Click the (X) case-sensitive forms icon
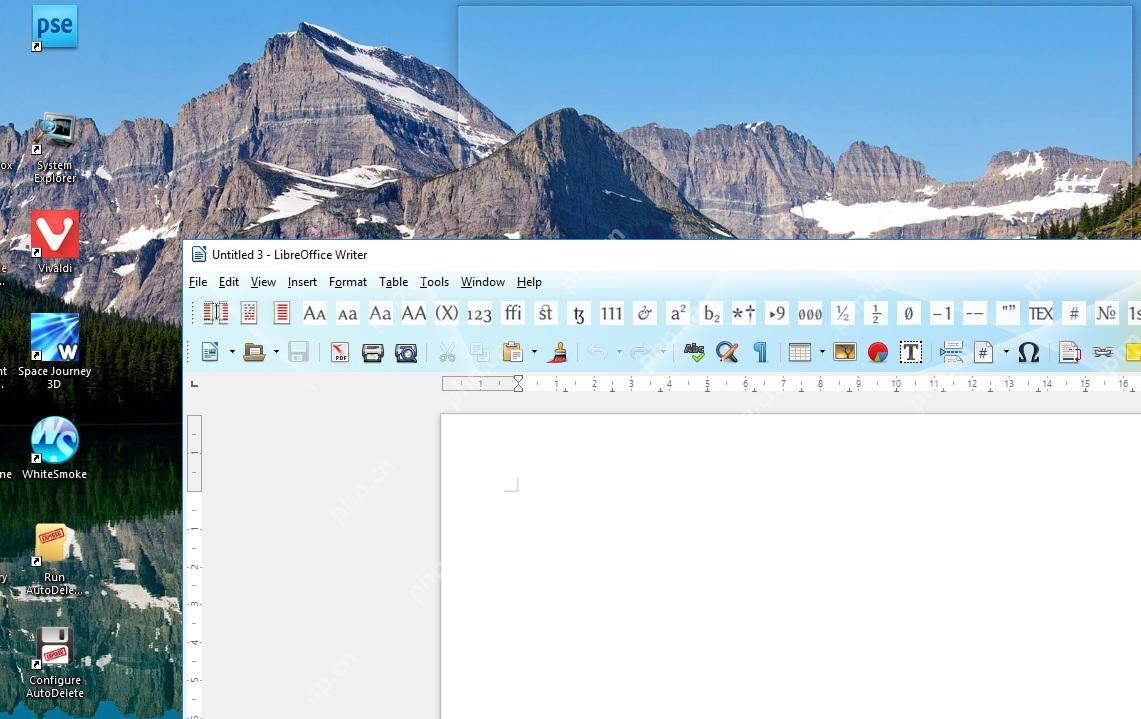The width and height of the screenshot is (1141, 719). pos(447,313)
